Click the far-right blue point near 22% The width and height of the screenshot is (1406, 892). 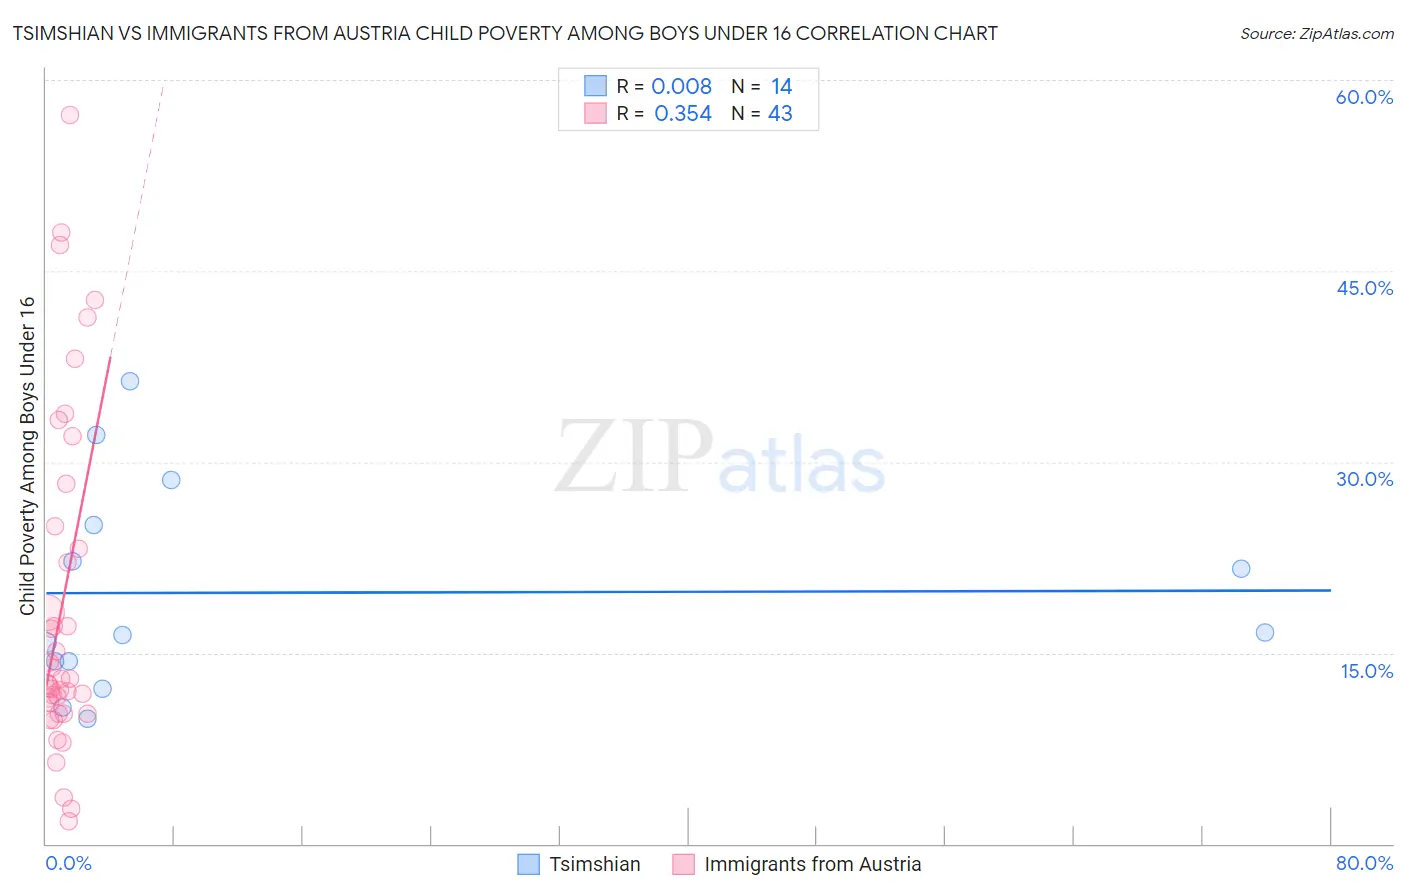coord(1241,569)
